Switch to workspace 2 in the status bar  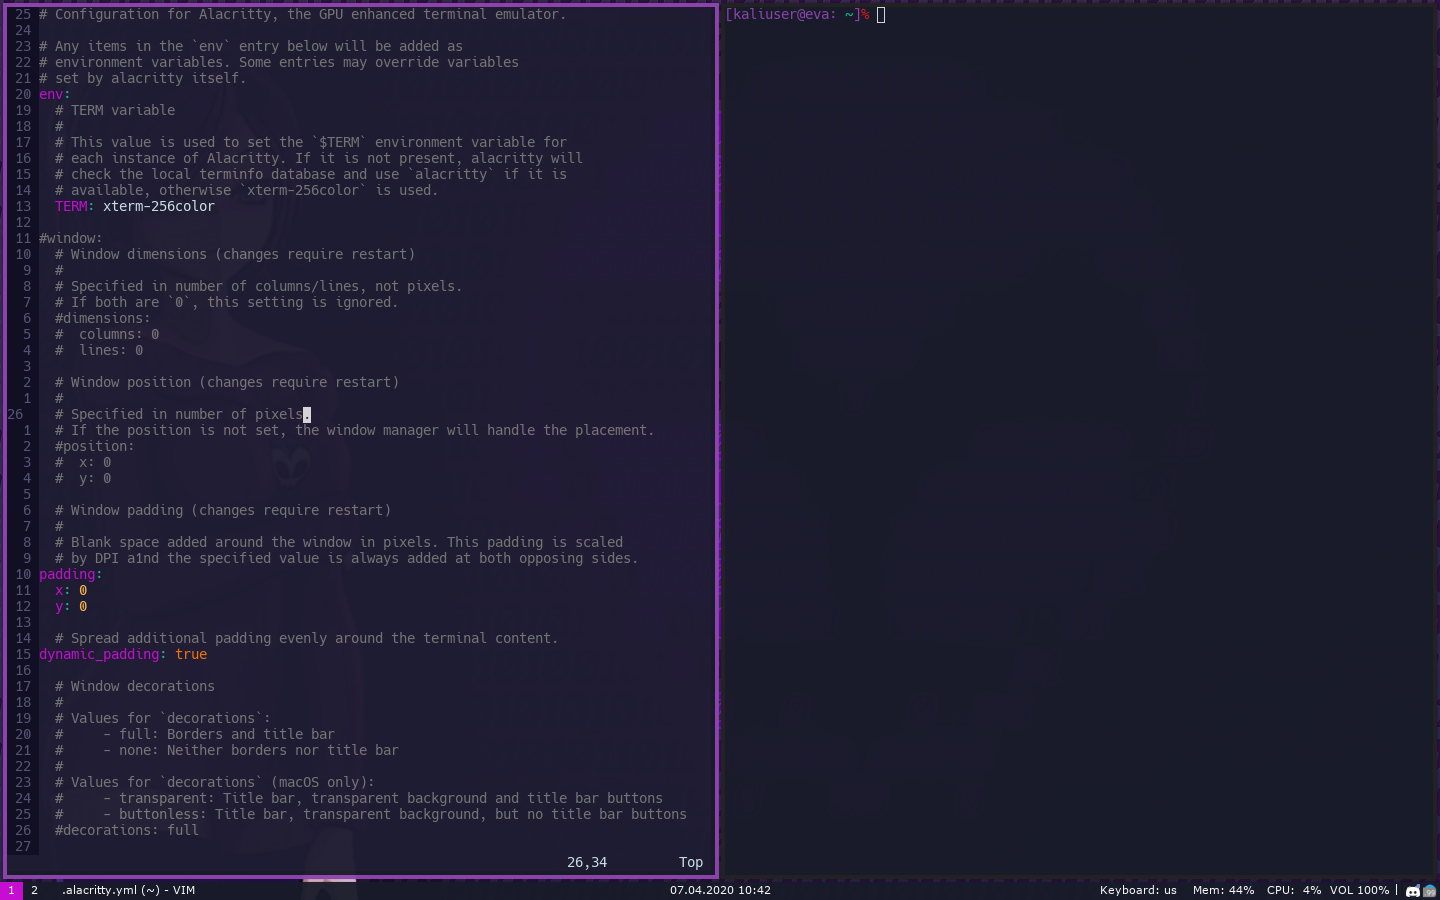tap(34, 889)
